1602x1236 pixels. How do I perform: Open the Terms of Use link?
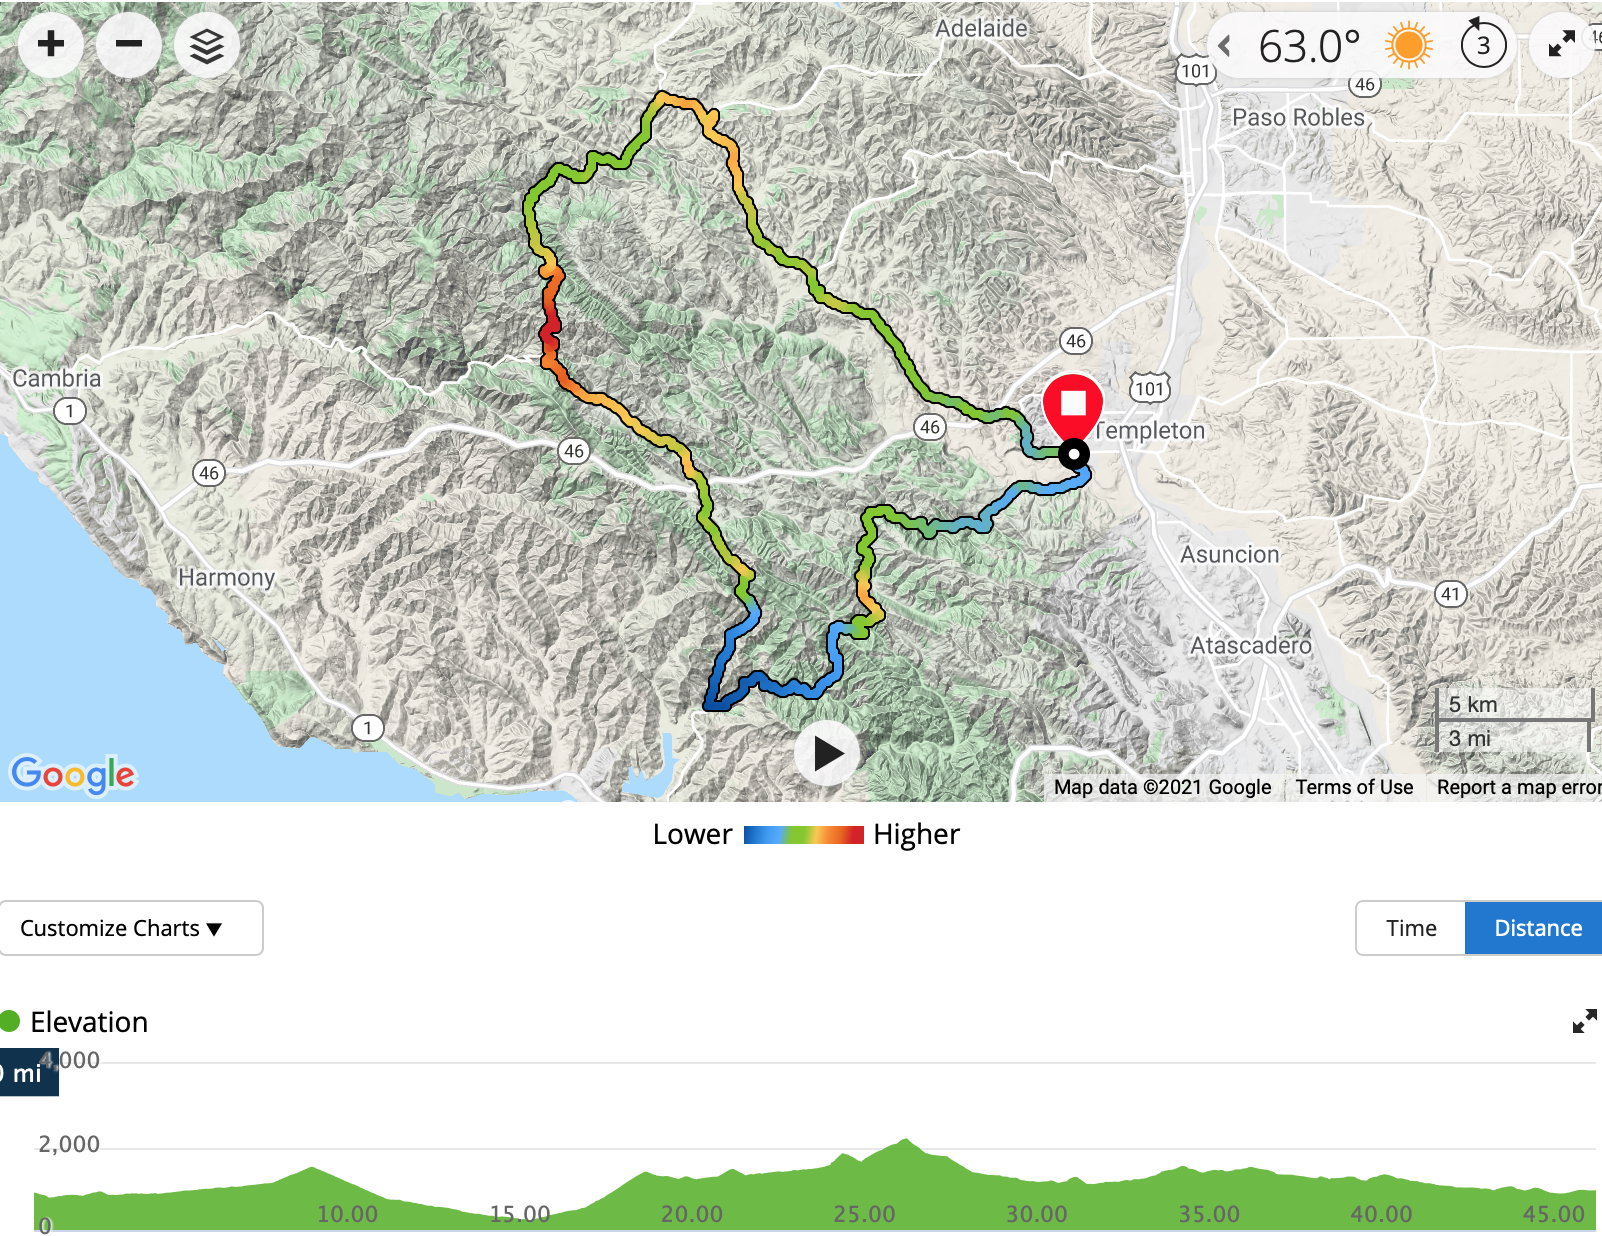pos(1354,787)
